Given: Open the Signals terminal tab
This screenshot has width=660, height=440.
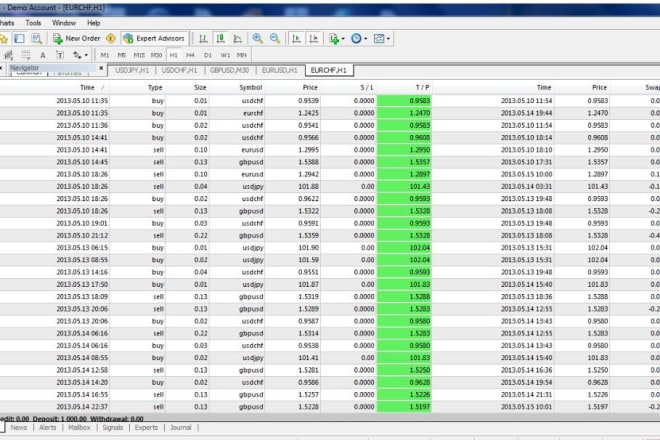Looking at the screenshot, I should point(113,428).
